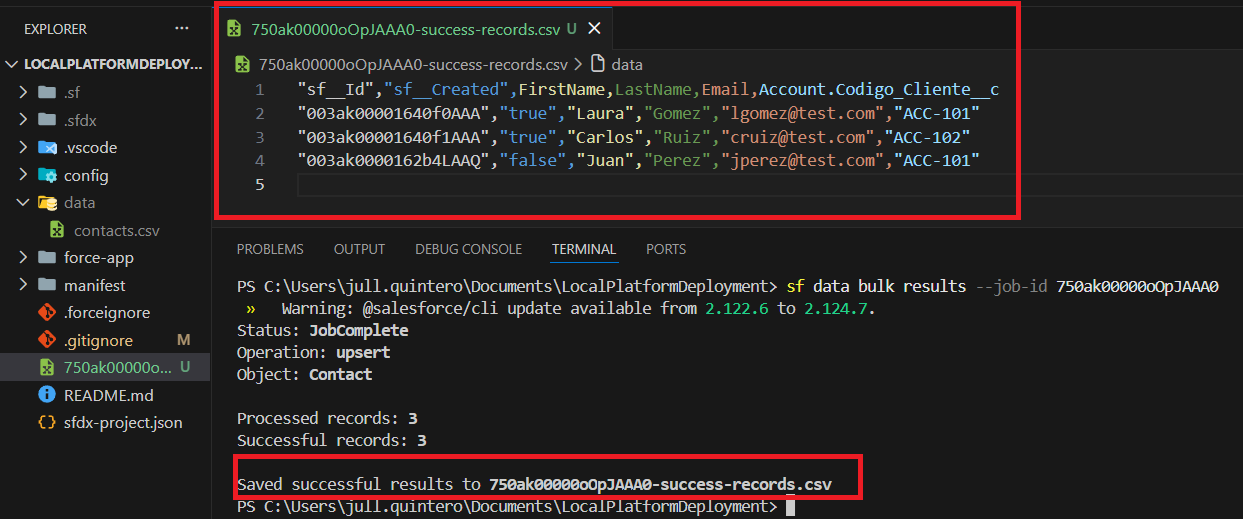Open the Explorer more actions ellipsis
The width and height of the screenshot is (1243, 519).
point(181,29)
